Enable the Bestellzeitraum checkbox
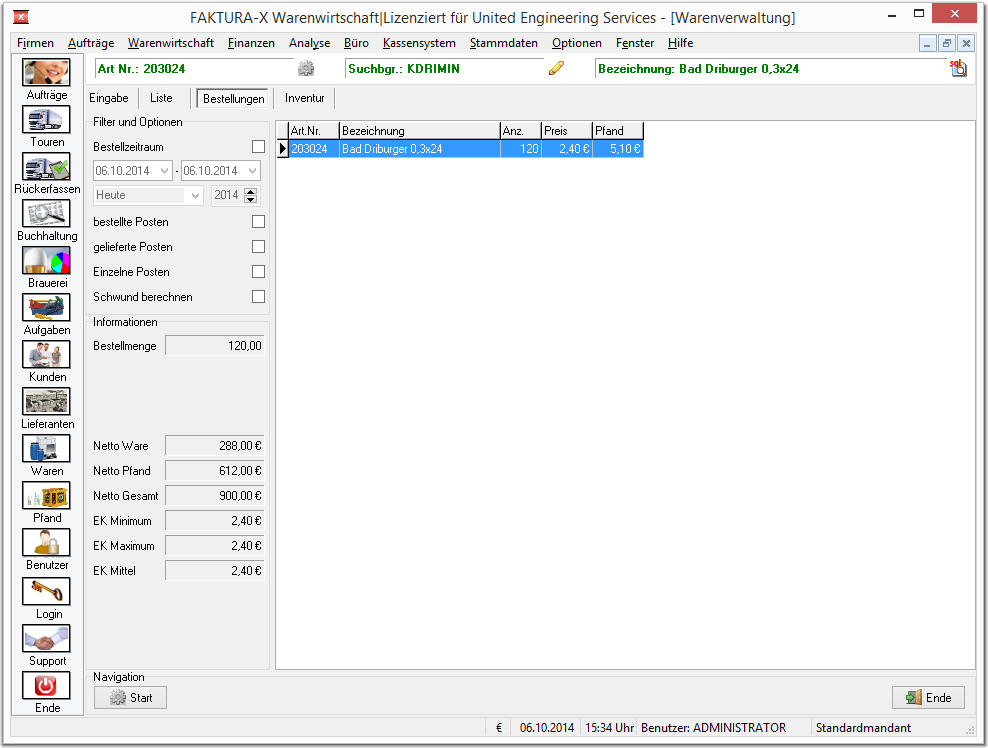 coord(258,147)
